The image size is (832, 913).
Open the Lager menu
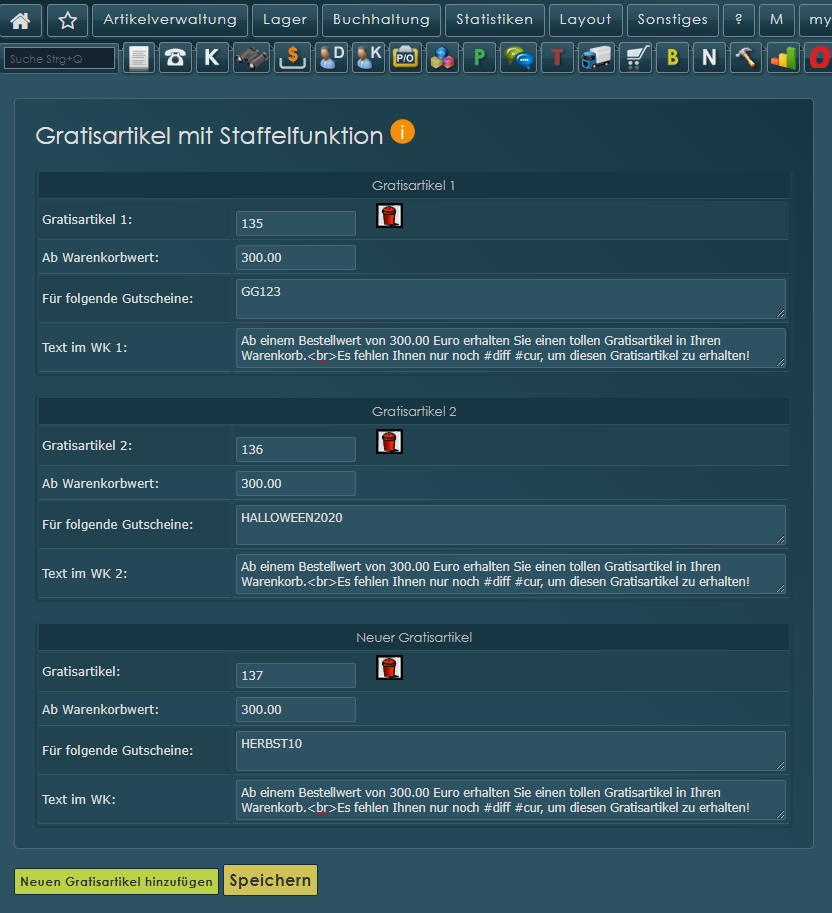[x=285, y=20]
